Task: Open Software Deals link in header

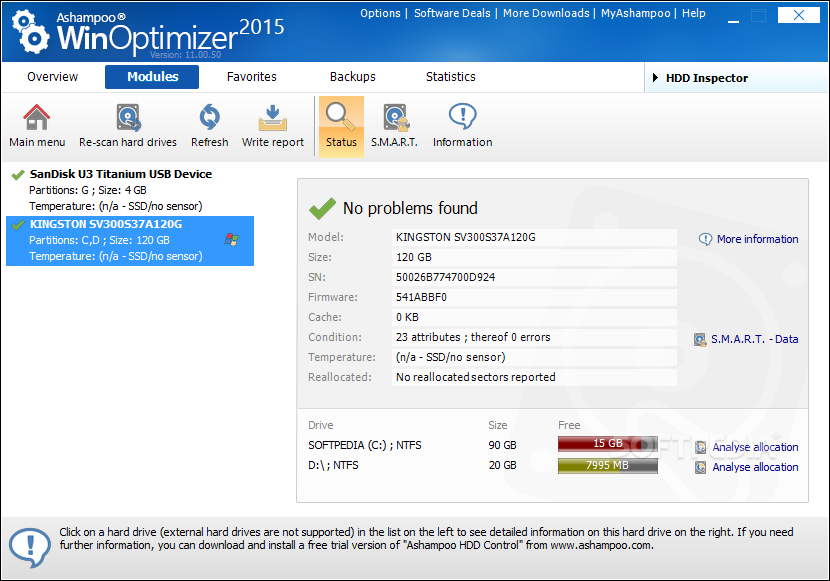Action: click(452, 13)
